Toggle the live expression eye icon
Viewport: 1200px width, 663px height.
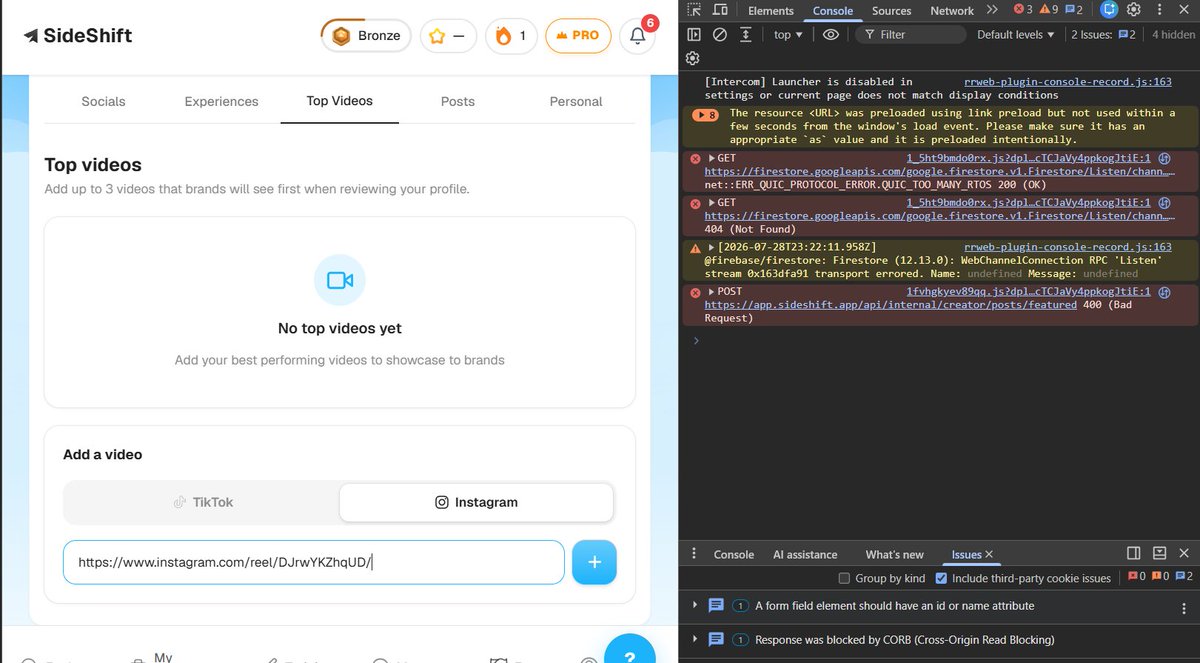[x=831, y=34]
